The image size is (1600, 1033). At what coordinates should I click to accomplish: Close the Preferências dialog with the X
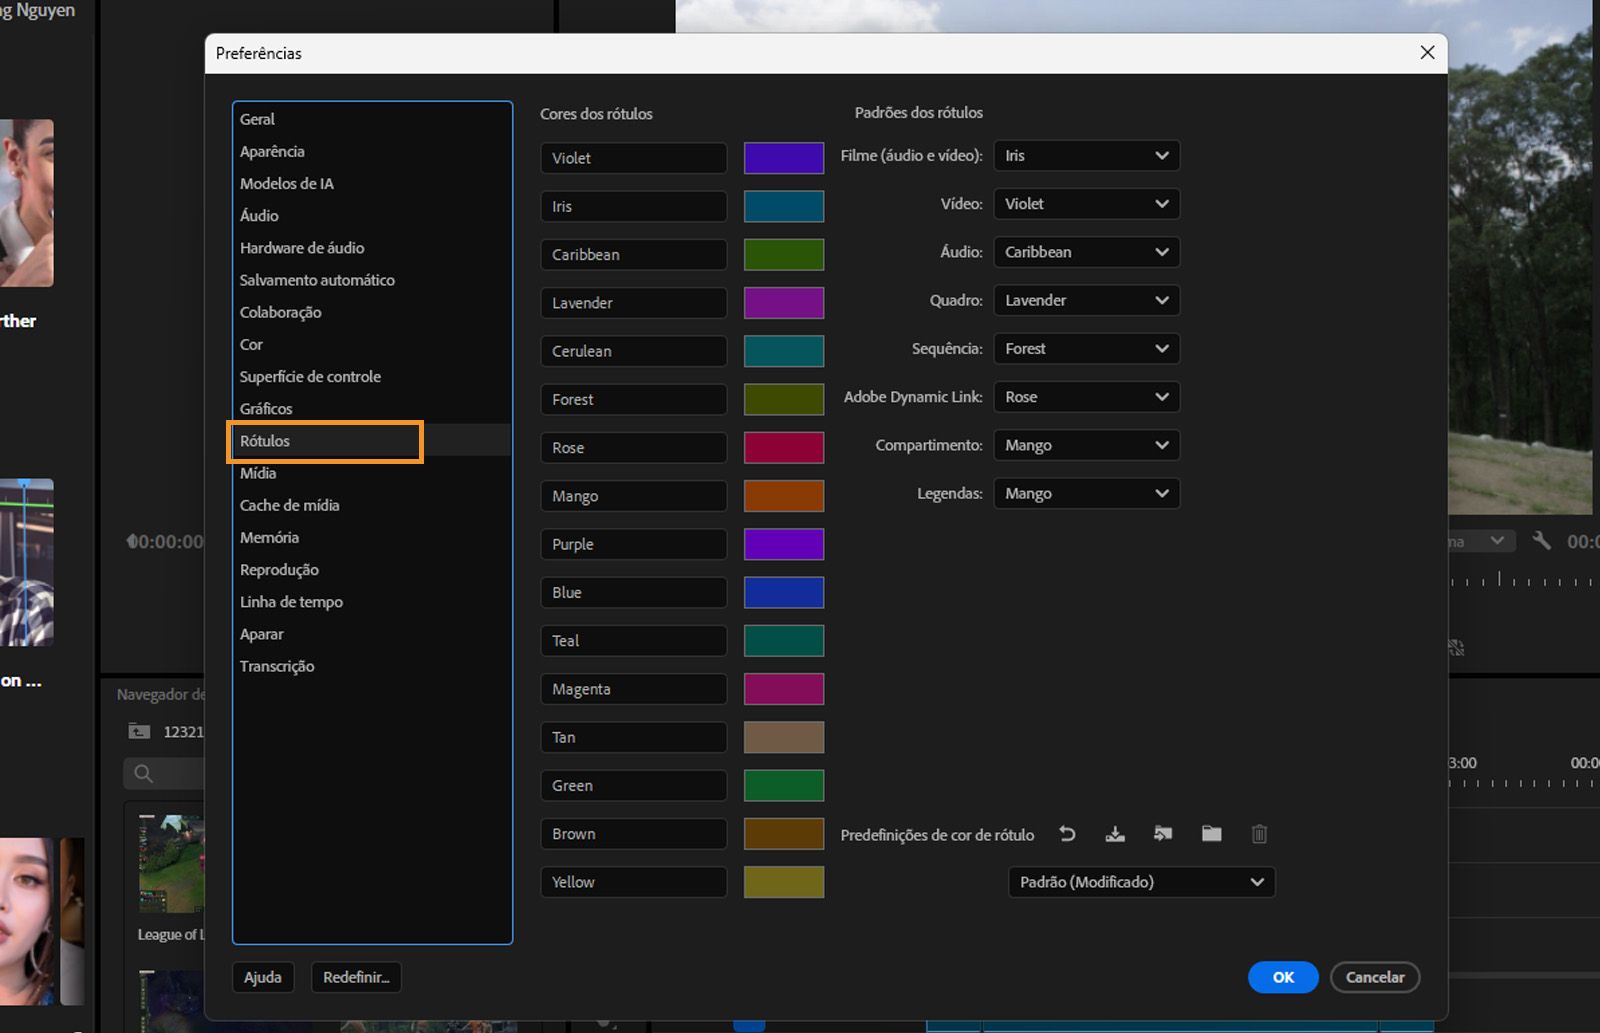coord(1427,53)
